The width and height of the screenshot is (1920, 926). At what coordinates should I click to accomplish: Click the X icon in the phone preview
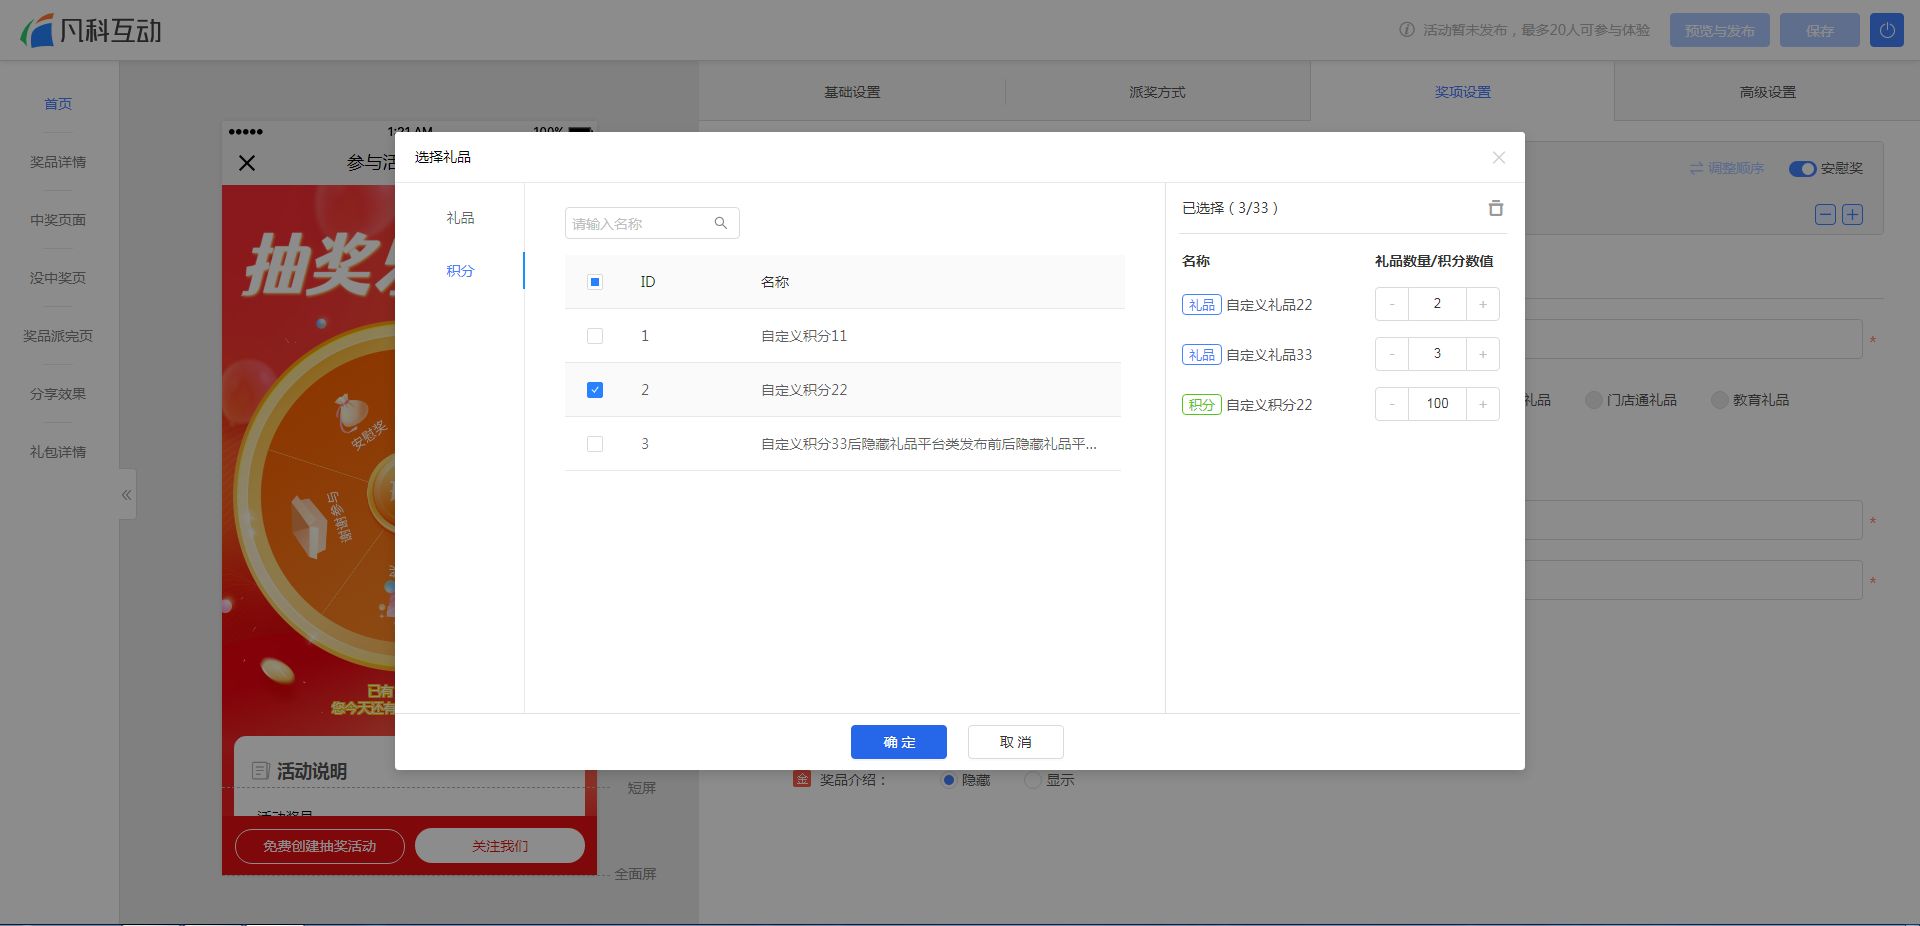point(247,163)
